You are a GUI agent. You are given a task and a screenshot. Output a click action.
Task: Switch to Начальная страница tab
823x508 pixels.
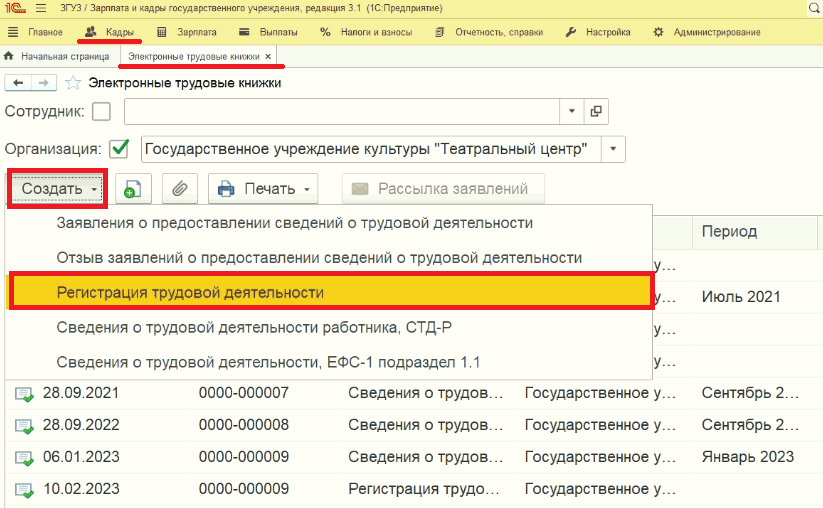click(57, 56)
